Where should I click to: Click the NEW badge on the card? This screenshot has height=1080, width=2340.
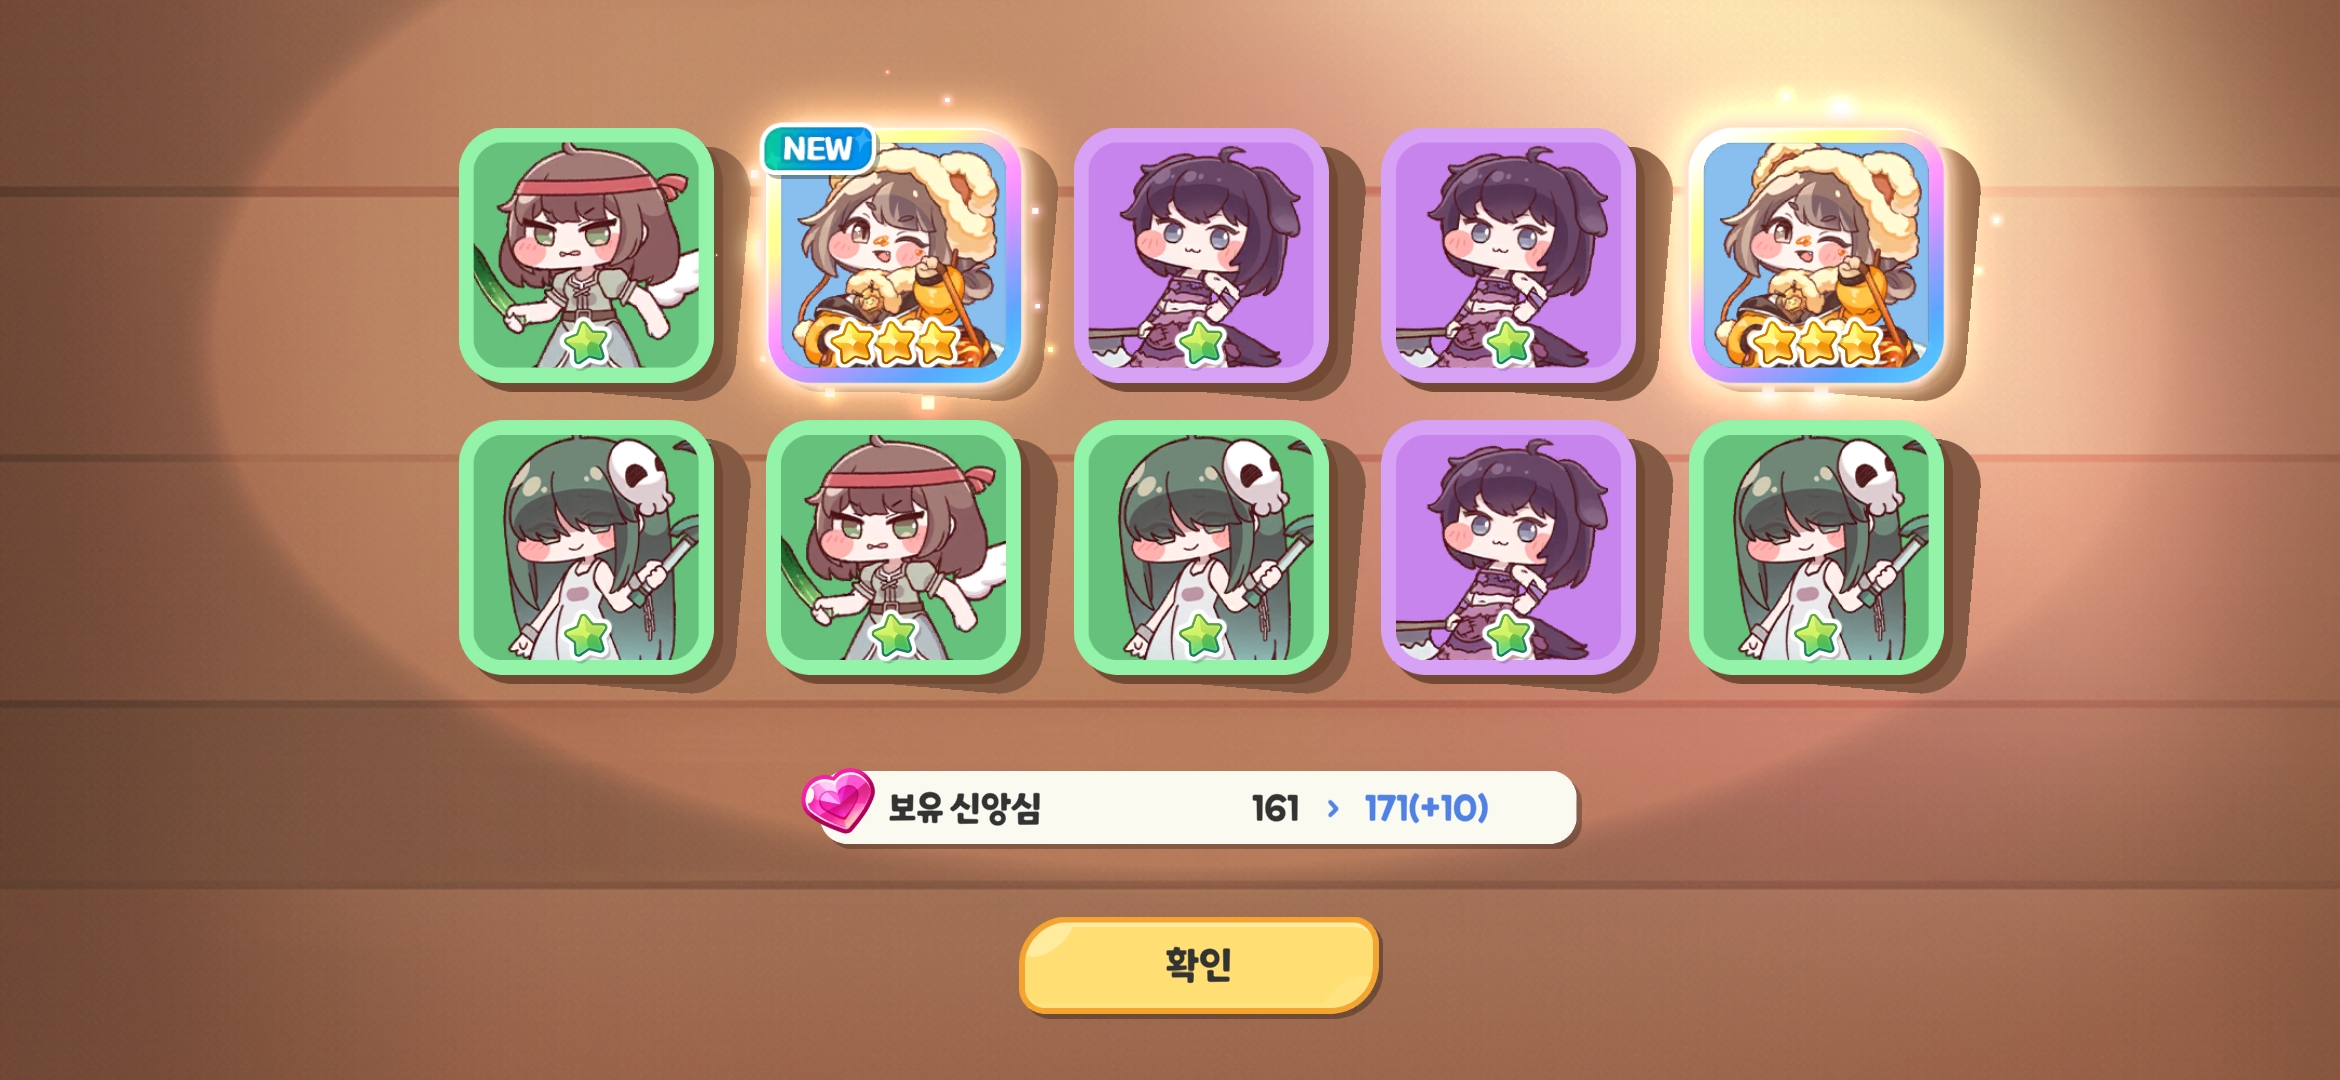(818, 150)
